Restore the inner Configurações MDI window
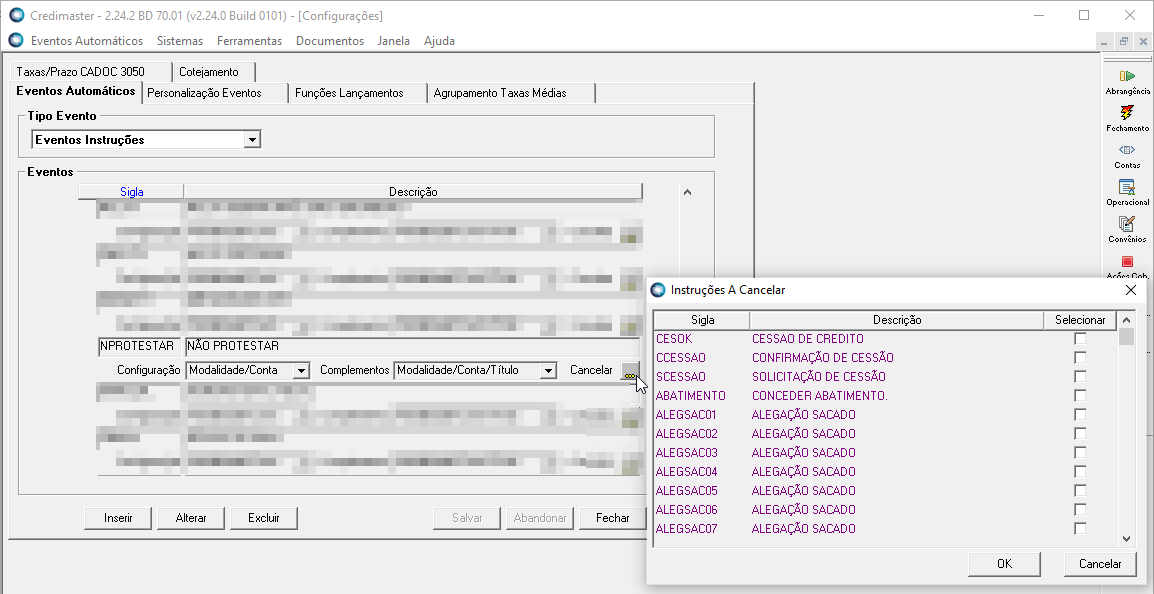Screen dimensions: 1154x594 click(x=1123, y=42)
